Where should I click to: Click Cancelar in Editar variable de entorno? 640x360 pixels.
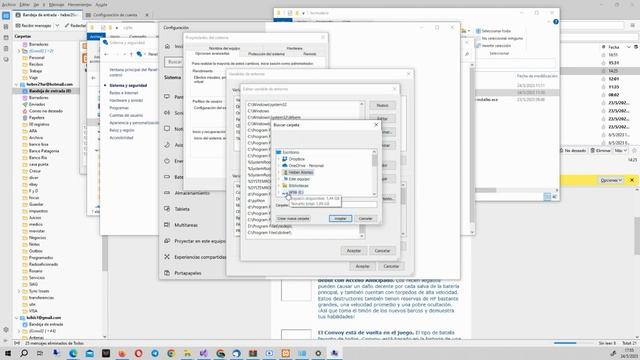(382, 251)
